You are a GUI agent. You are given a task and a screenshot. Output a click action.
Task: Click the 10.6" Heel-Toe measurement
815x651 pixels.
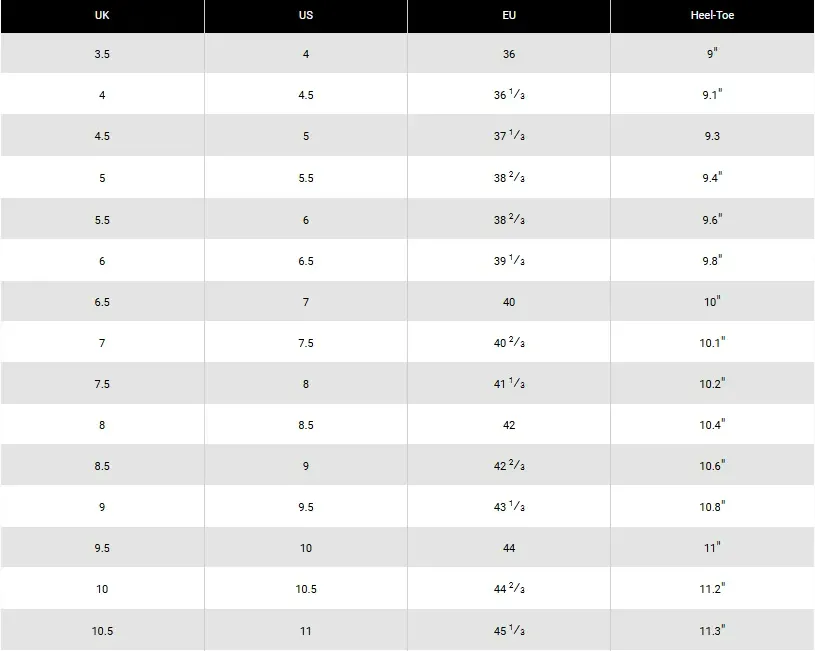712,466
